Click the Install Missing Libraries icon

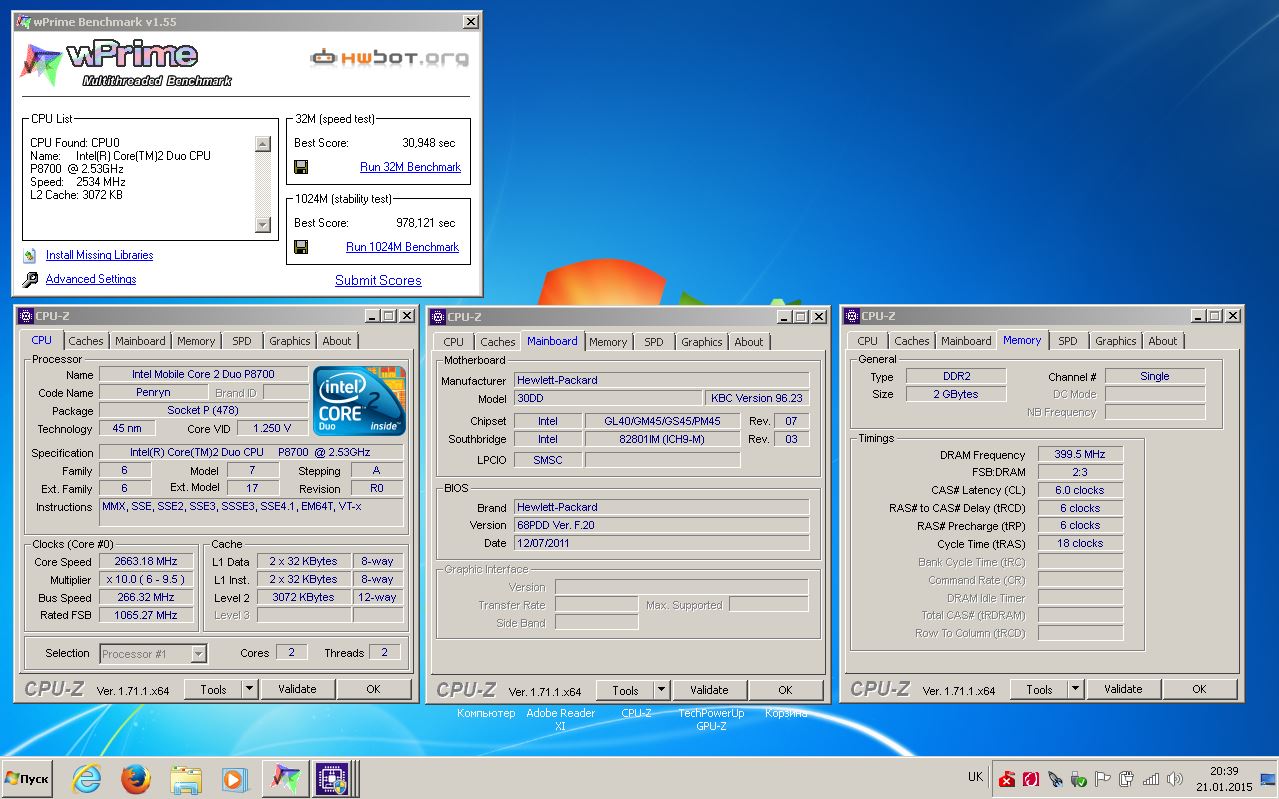(x=30, y=256)
